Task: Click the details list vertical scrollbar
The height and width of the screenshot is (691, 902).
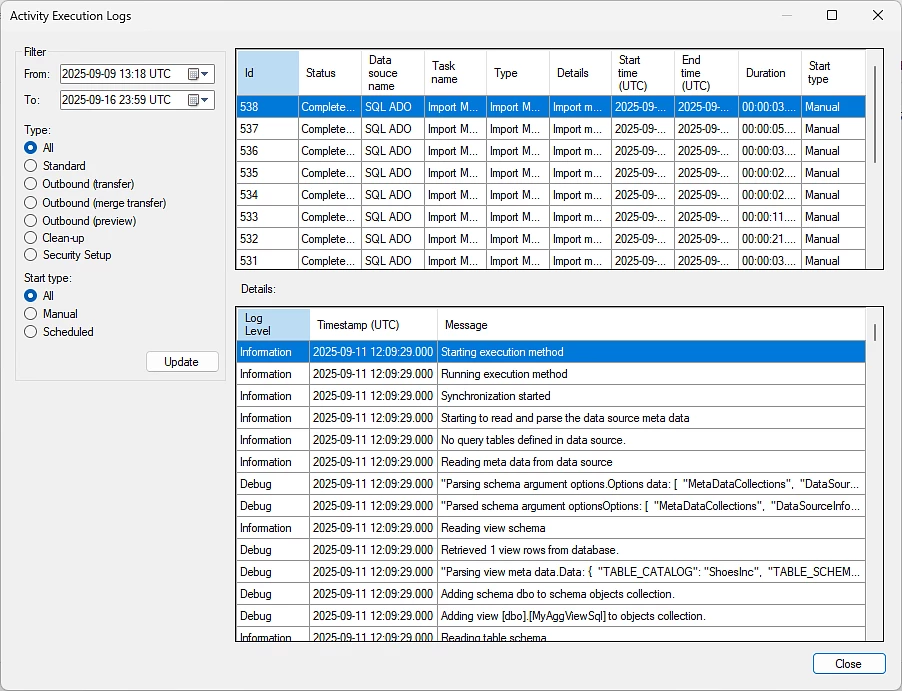Action: click(x=875, y=333)
